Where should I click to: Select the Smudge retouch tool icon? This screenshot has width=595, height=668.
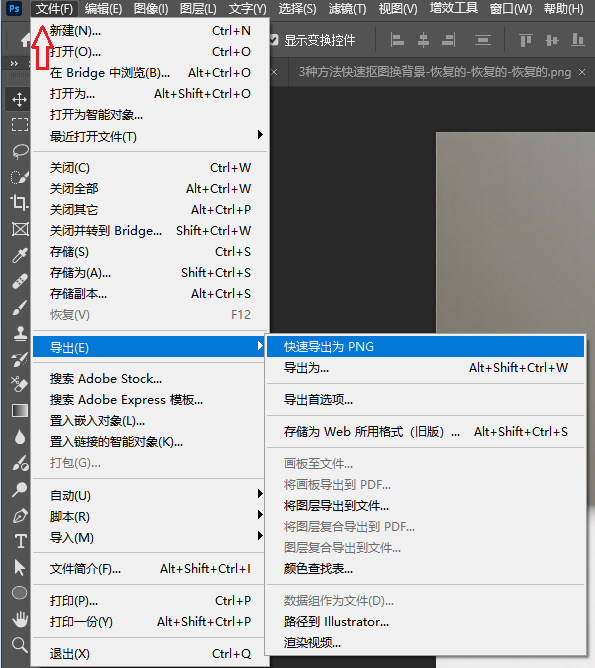(x=20, y=463)
